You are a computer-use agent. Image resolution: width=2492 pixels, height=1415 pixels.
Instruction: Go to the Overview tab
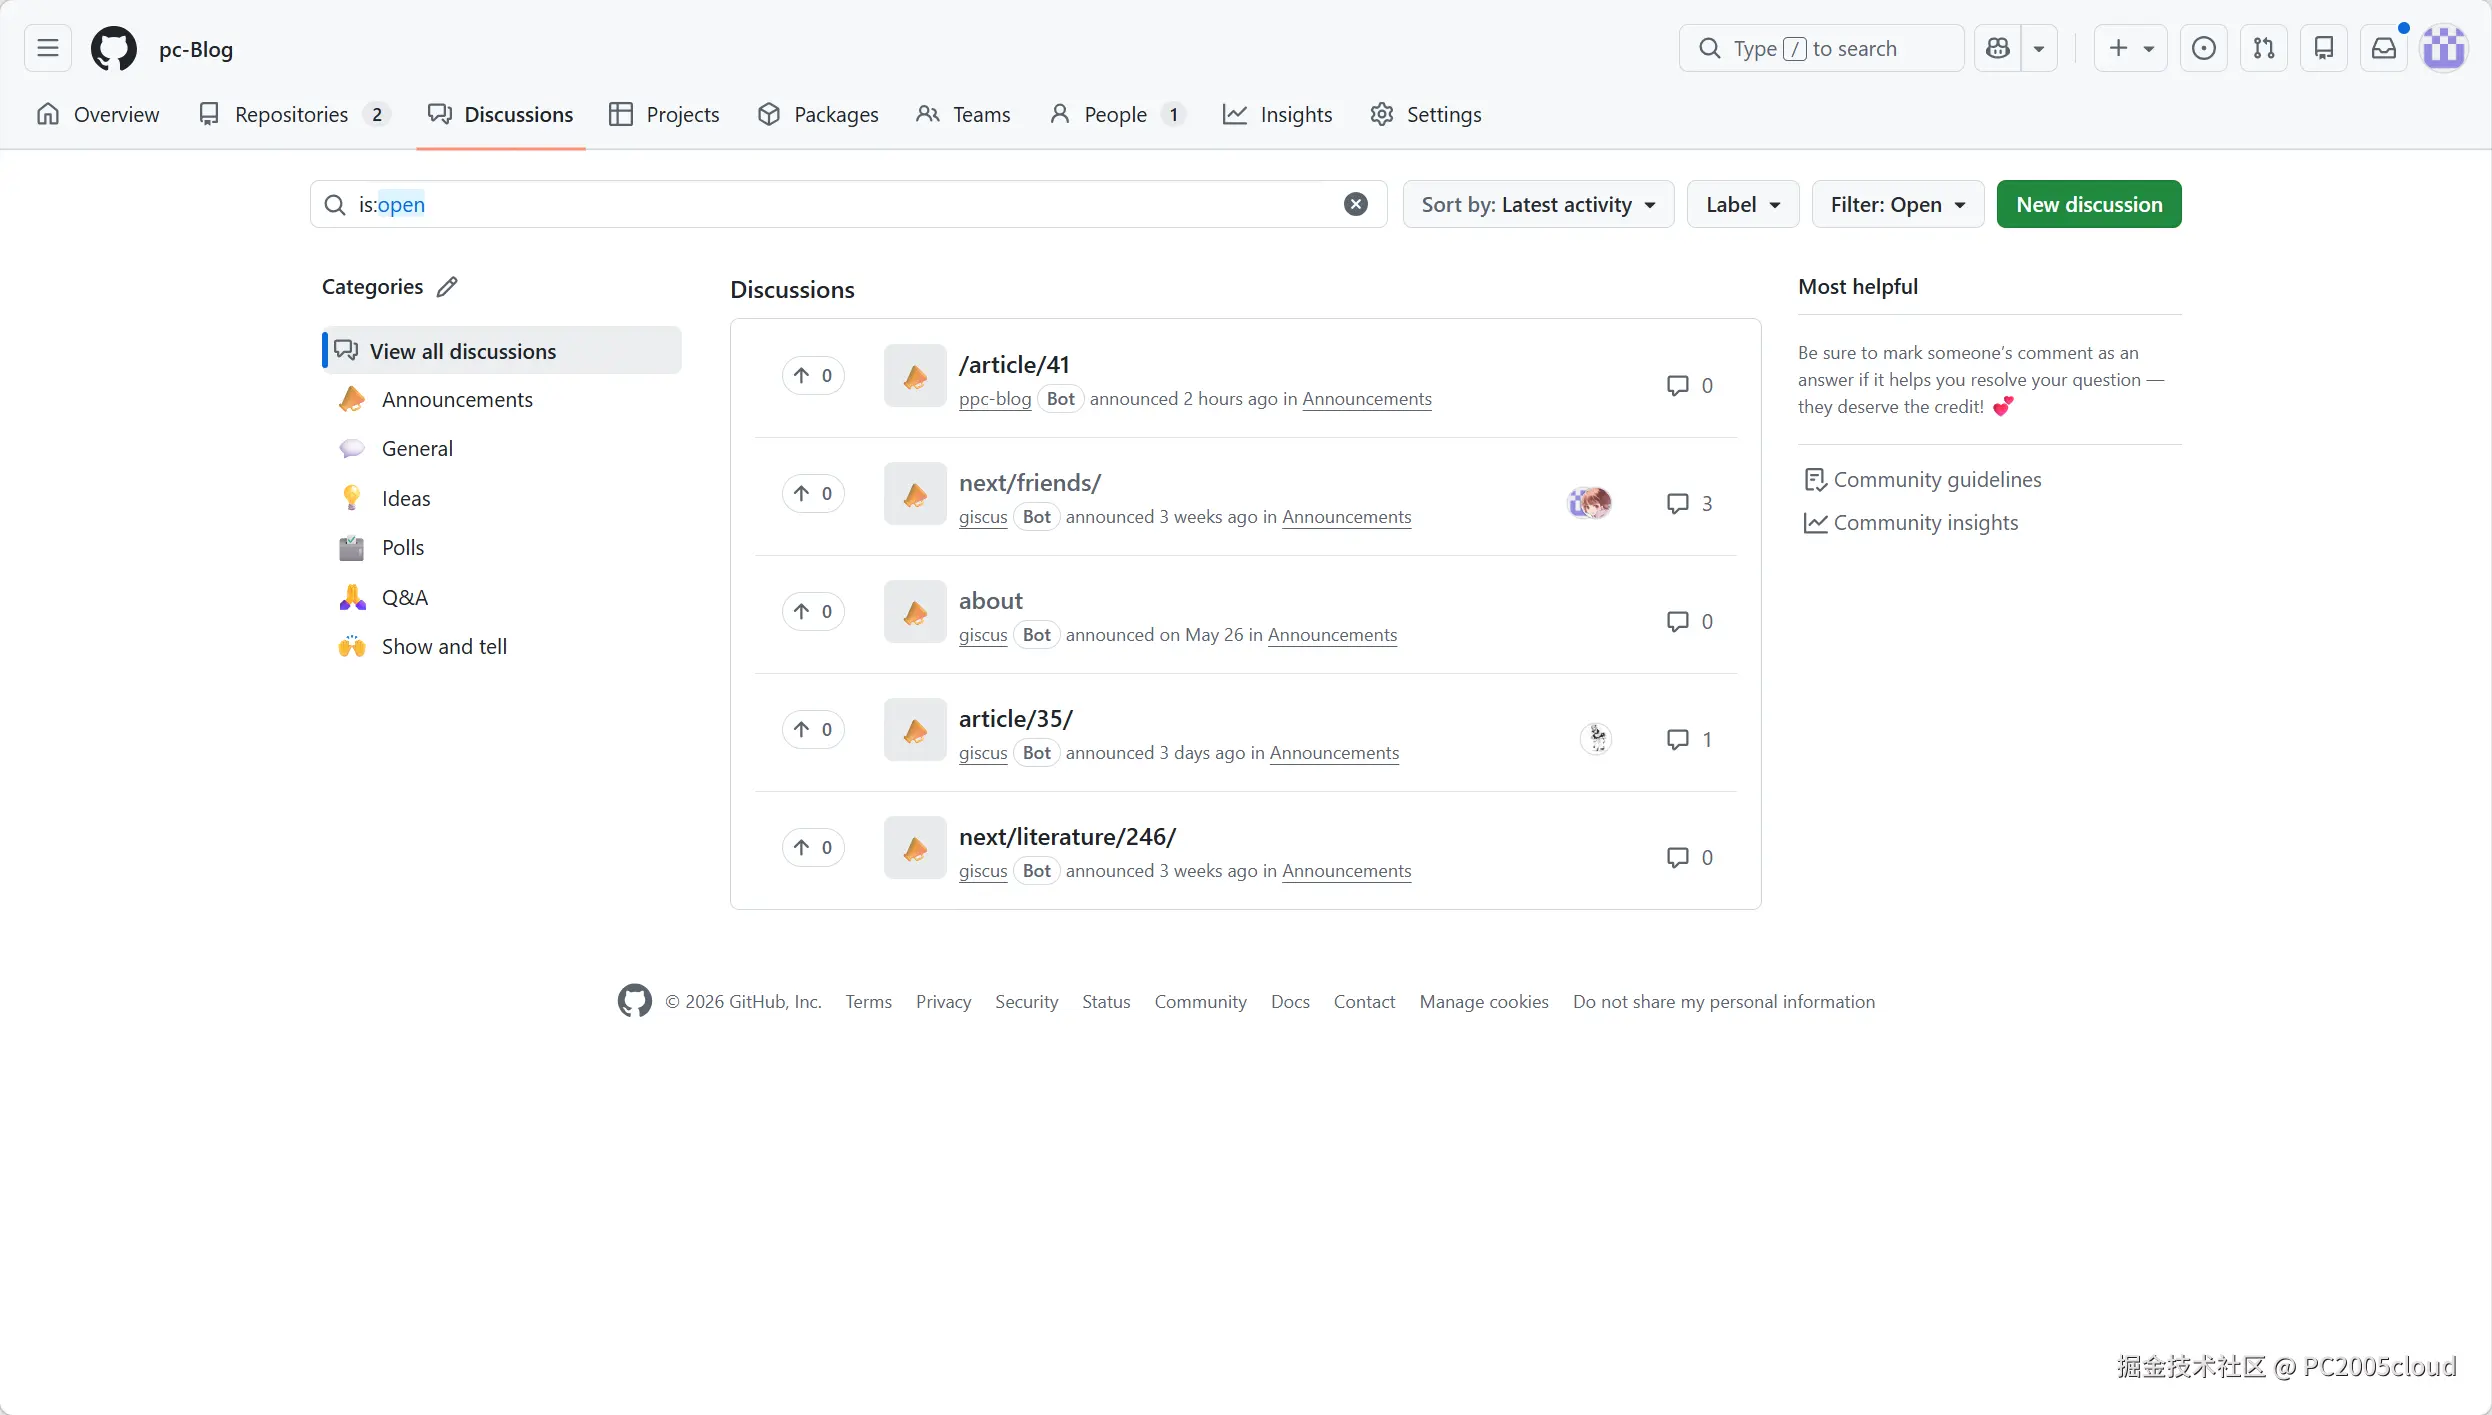pos(98,114)
